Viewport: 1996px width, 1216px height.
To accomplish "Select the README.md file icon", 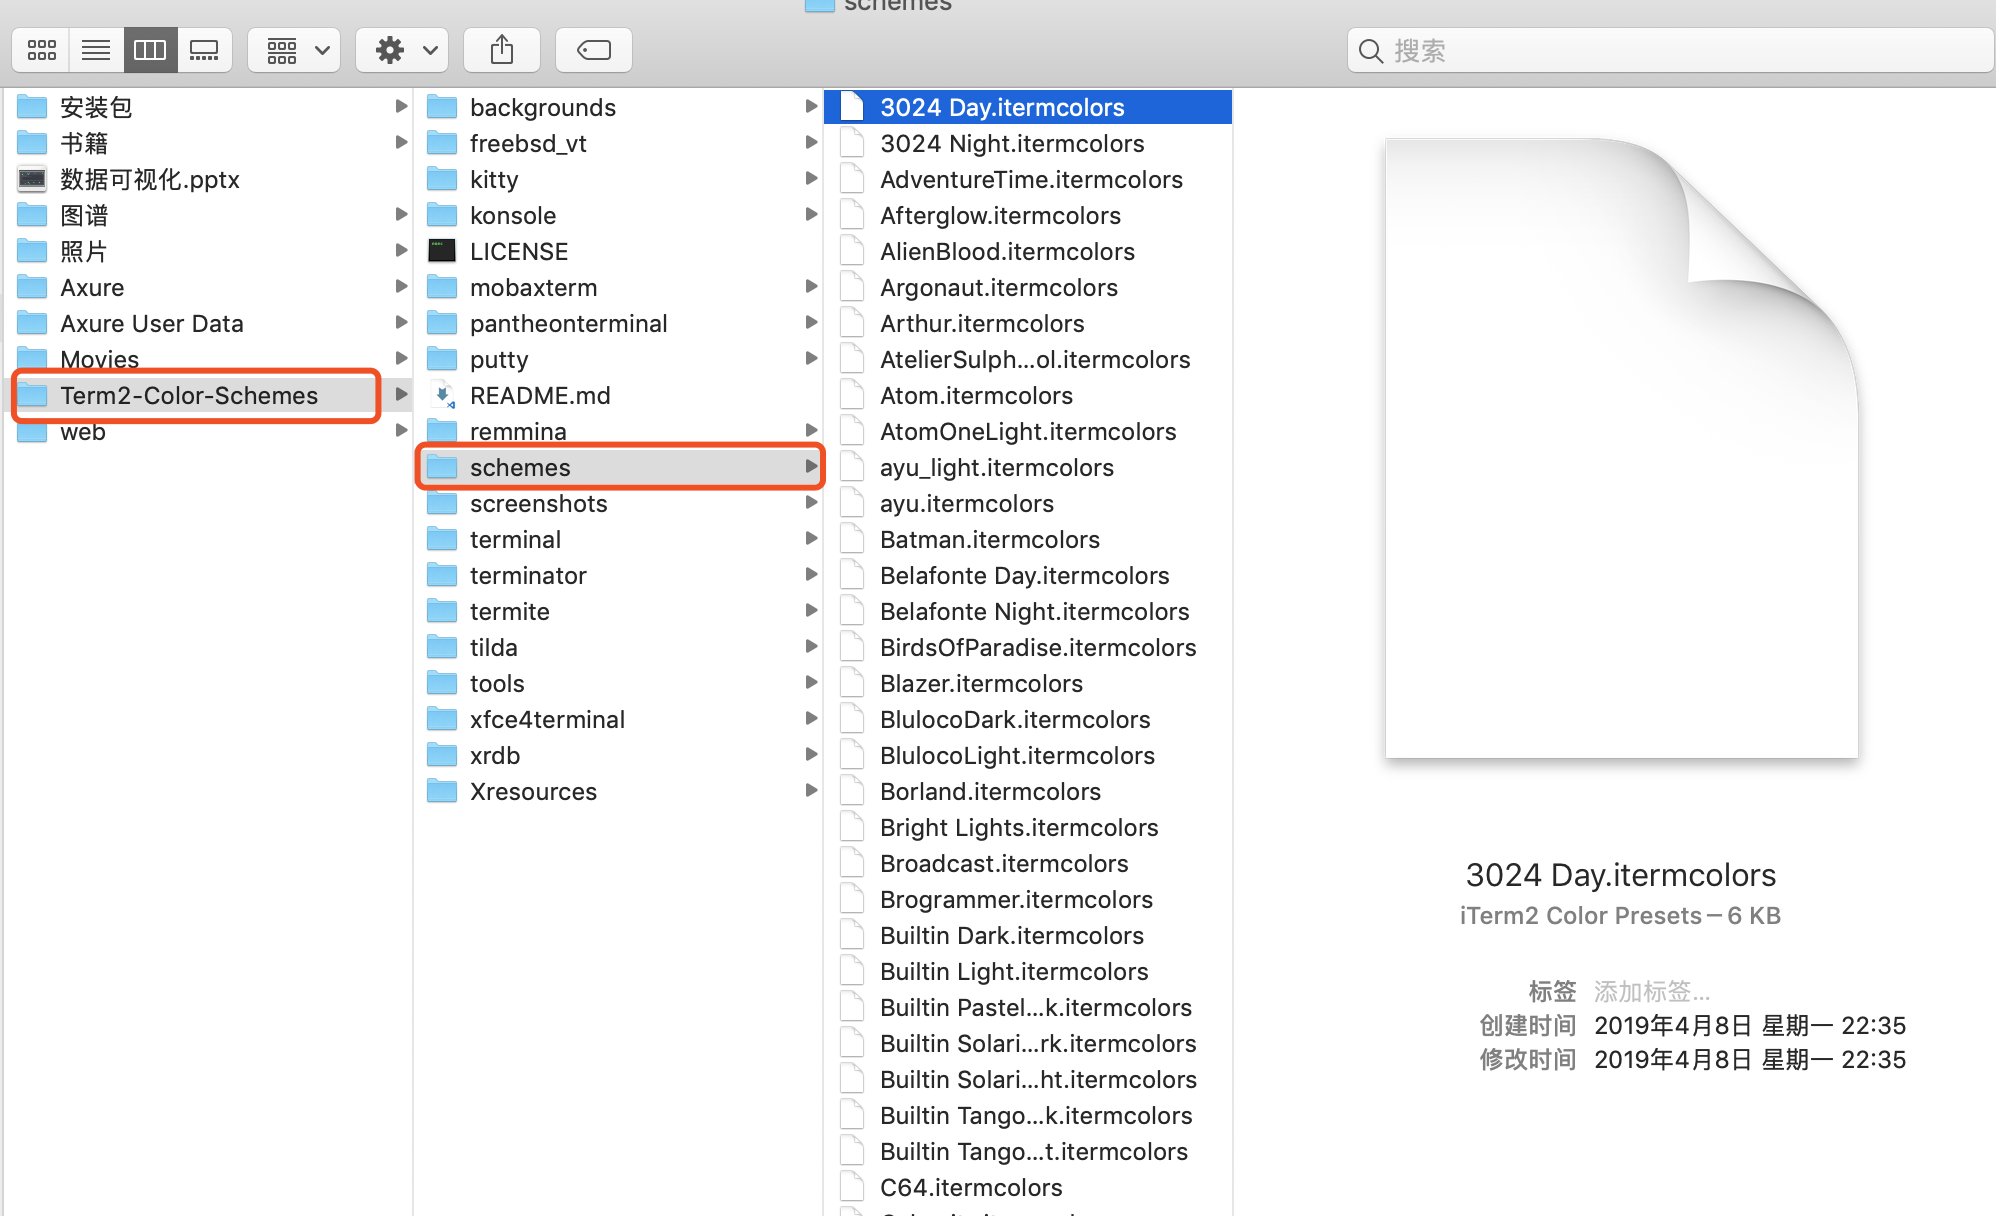I will (442, 395).
